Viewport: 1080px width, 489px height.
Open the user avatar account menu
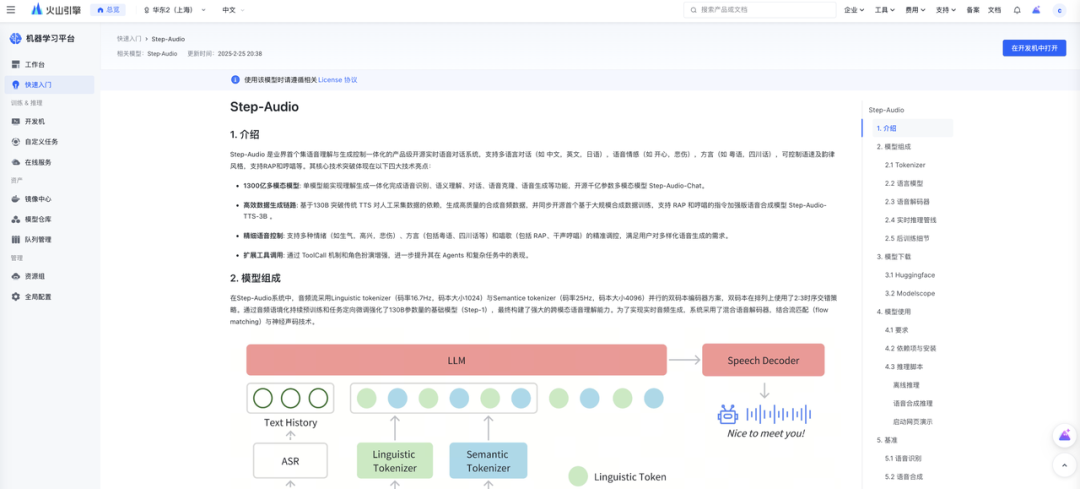point(1059,10)
